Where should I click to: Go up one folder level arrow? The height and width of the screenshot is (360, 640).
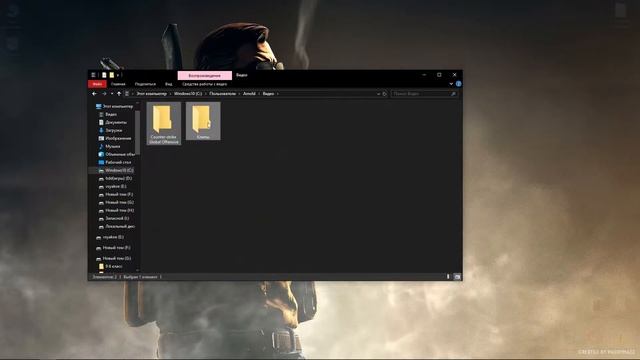click(119, 94)
